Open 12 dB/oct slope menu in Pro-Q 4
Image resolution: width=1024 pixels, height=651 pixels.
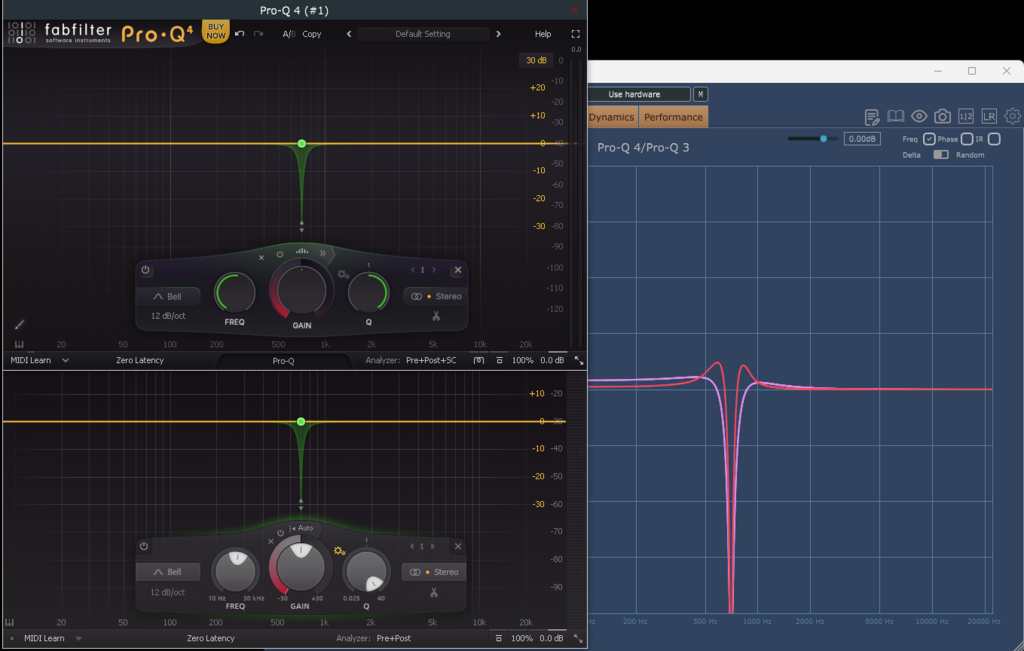pos(168,315)
